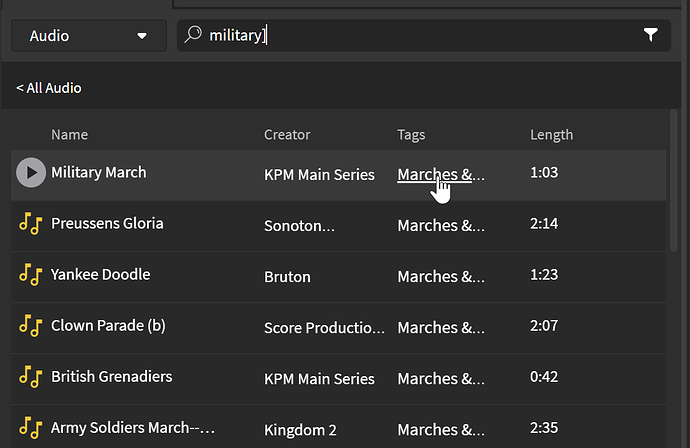Click the Score Productio... creator entry

pos(324,328)
